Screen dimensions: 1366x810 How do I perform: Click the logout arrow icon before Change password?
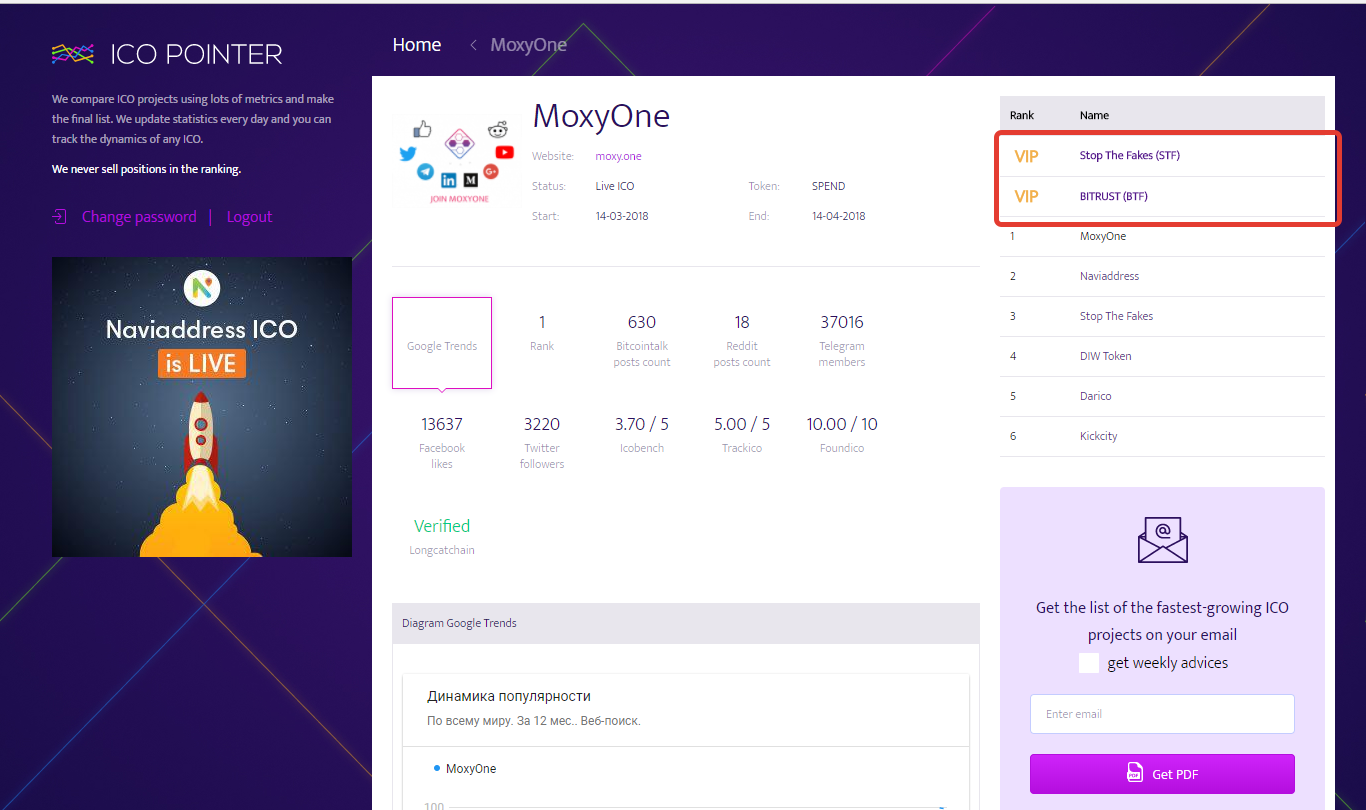pyautogui.click(x=59, y=216)
